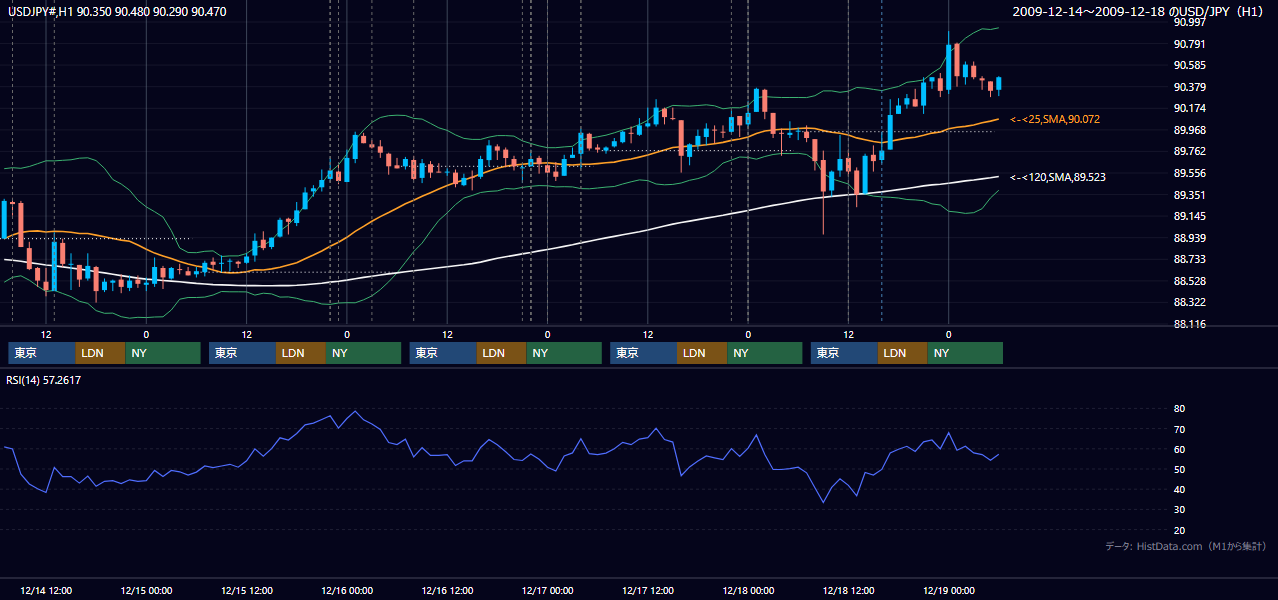Click price axis label 89.145
This screenshot has width=1278, height=600.
pos(1189,216)
